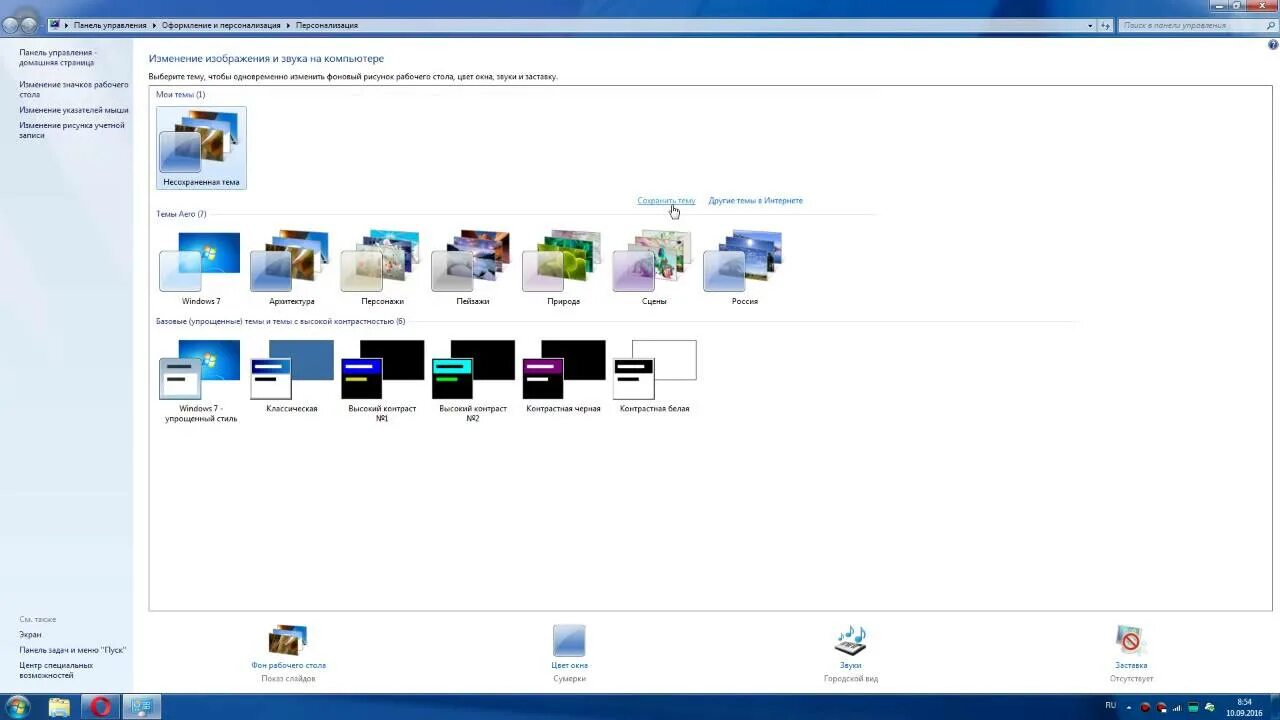Open File Explorer from the taskbar
Screen dimensions: 1280x720
(x=59, y=707)
